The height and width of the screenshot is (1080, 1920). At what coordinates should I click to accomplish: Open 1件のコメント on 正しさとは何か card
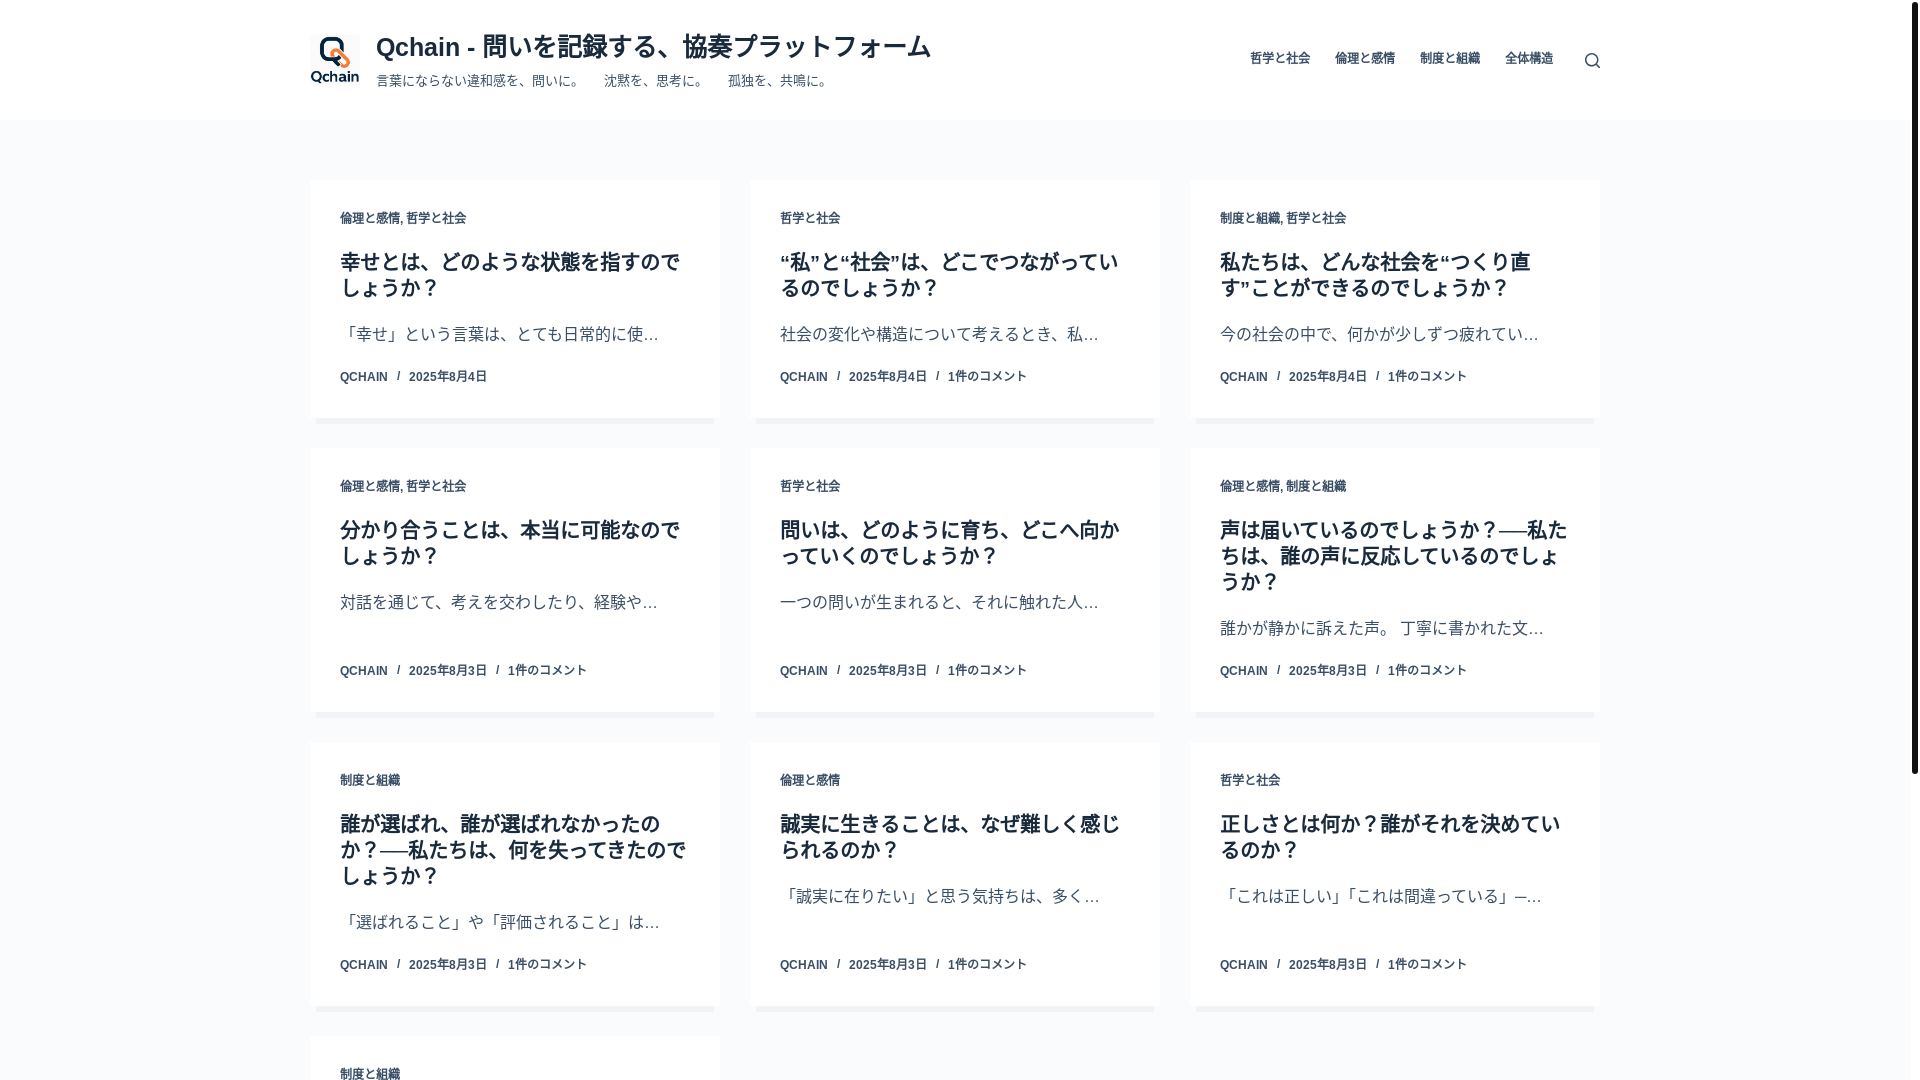pyautogui.click(x=1427, y=965)
